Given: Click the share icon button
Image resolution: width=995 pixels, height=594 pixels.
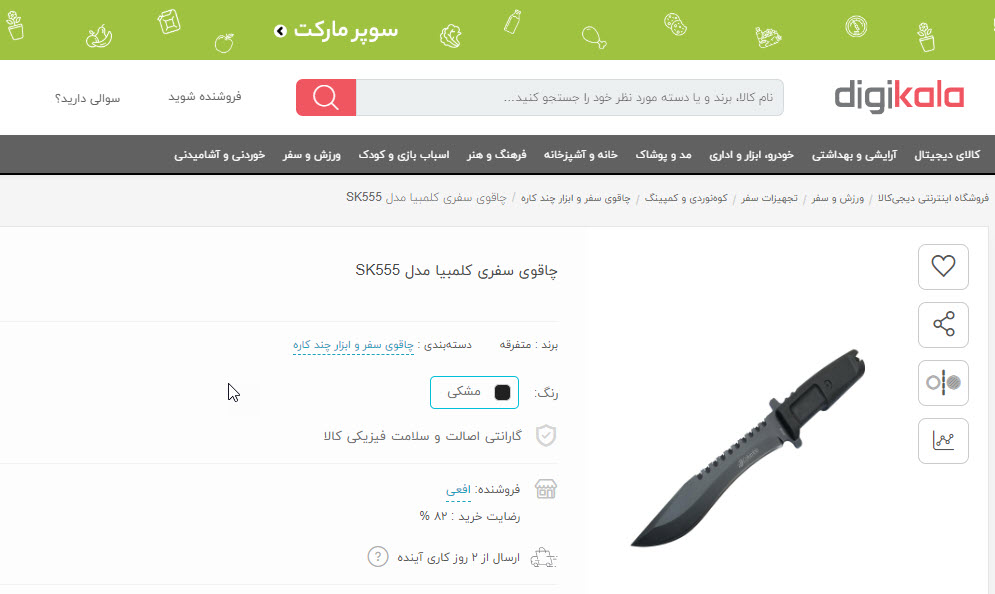Looking at the screenshot, I should 943,324.
